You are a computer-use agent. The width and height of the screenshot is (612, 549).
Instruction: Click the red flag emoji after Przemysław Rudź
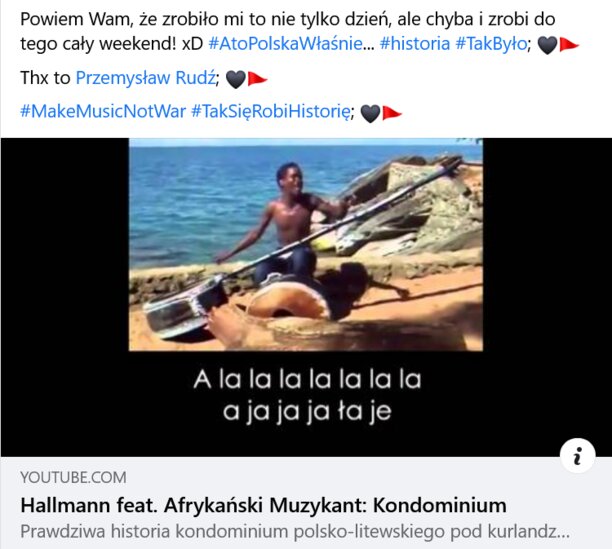click(257, 78)
